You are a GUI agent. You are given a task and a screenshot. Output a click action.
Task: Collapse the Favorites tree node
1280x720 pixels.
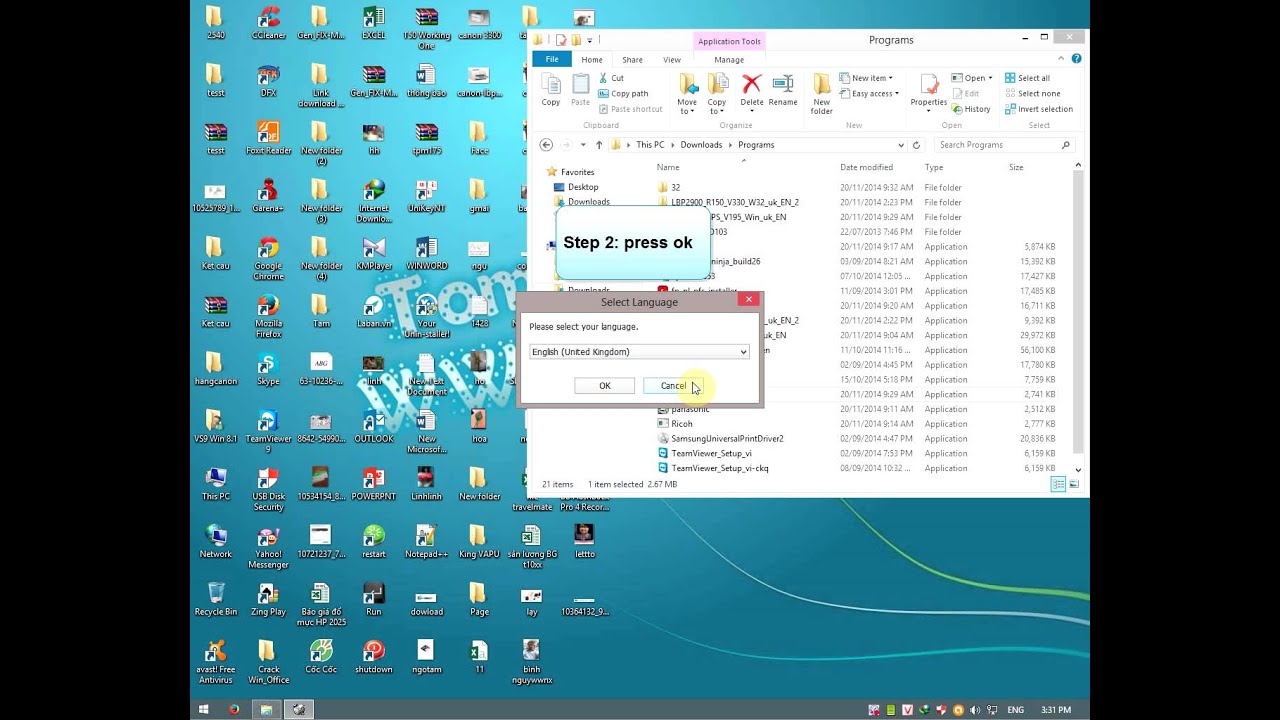(539, 172)
